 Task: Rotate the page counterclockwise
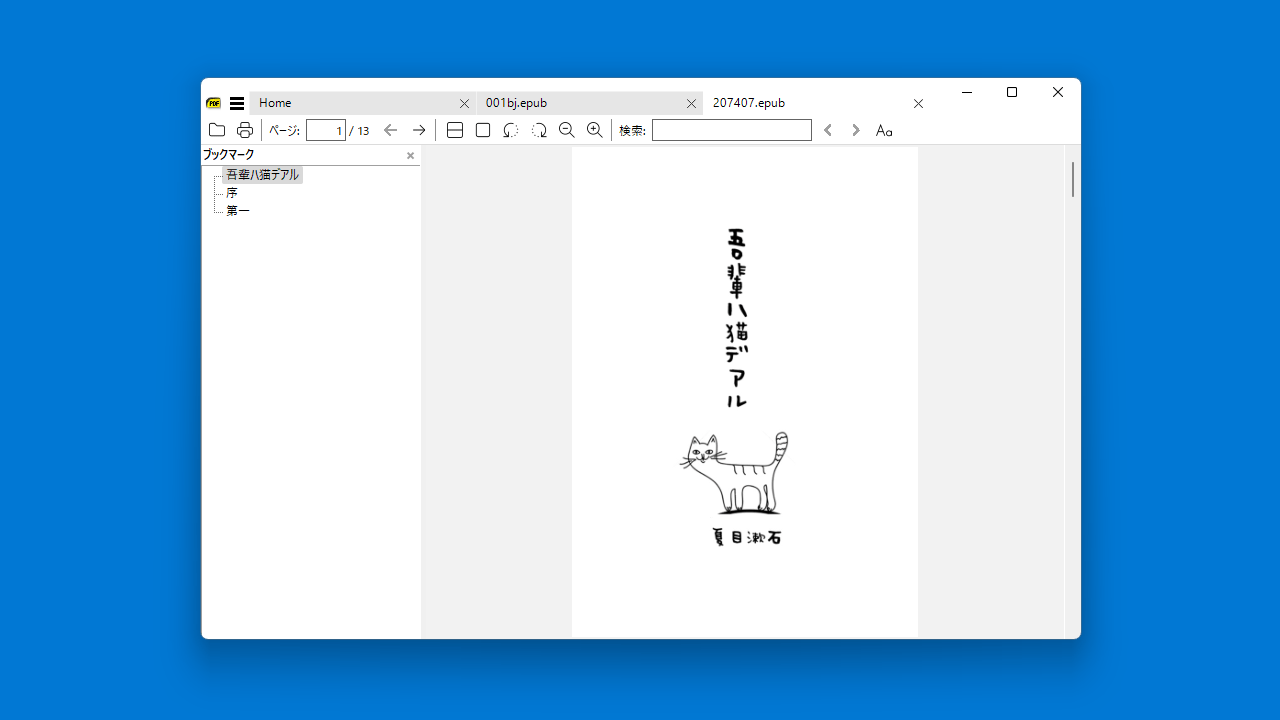[511, 130]
